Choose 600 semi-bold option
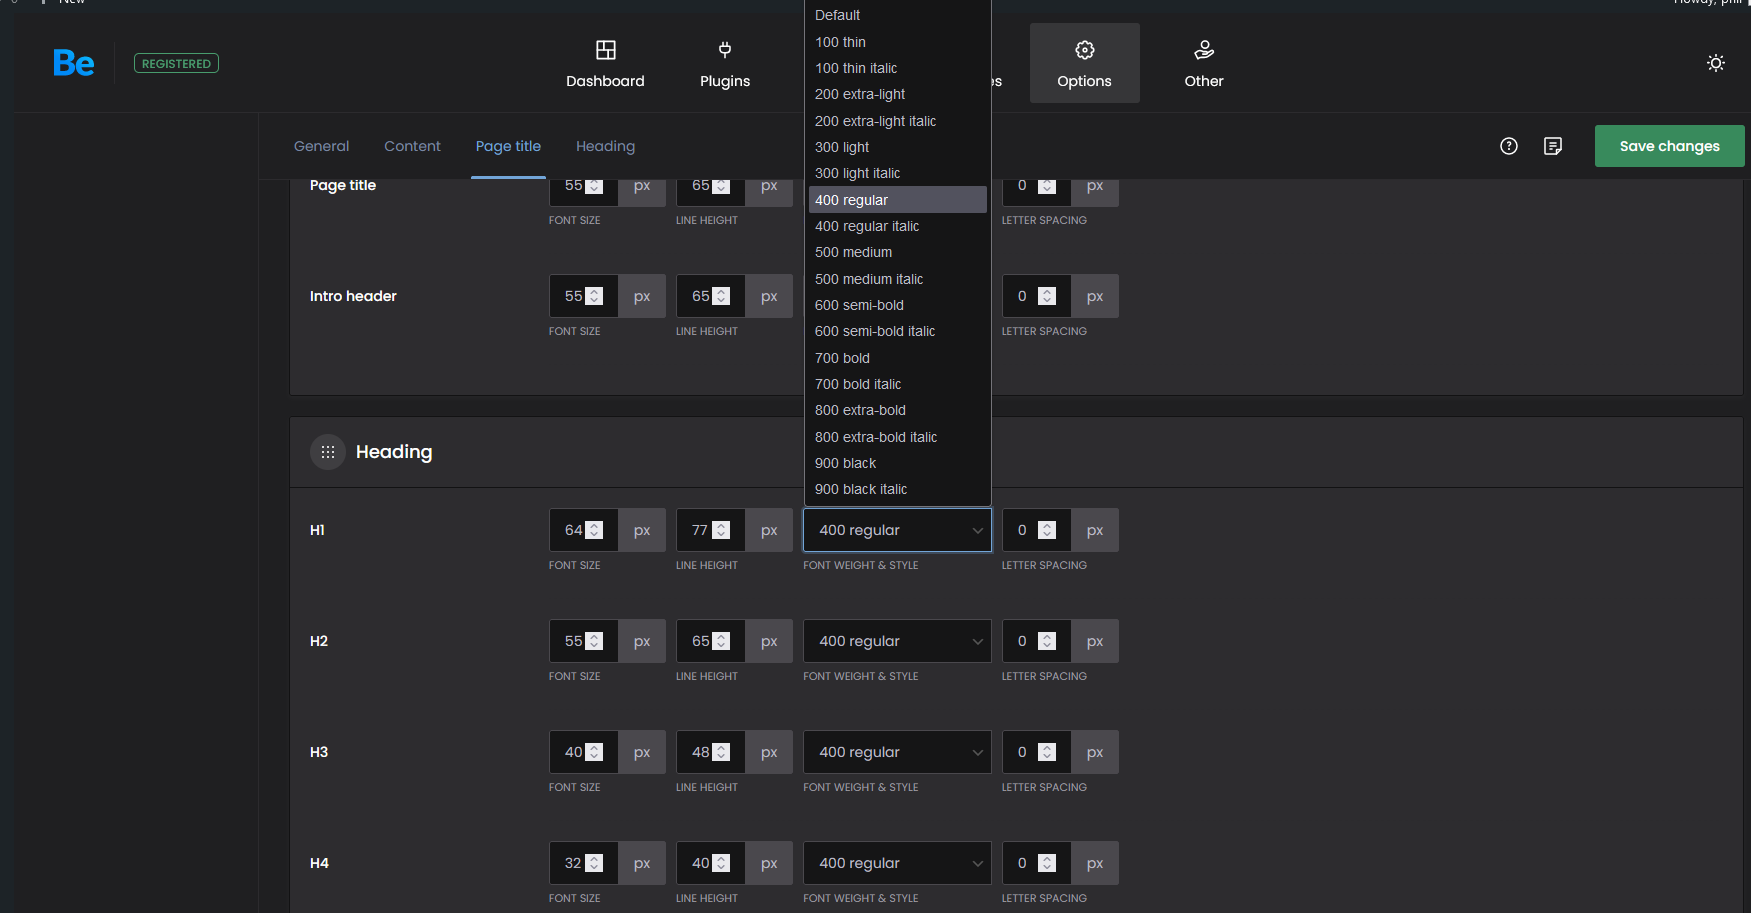Screen dimensions: 1751x913 click(x=898, y=305)
